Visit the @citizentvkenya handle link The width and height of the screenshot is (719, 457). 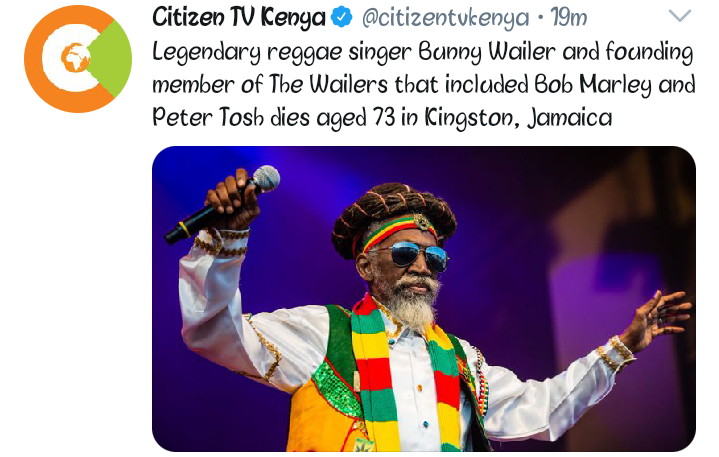pyautogui.click(x=445, y=18)
